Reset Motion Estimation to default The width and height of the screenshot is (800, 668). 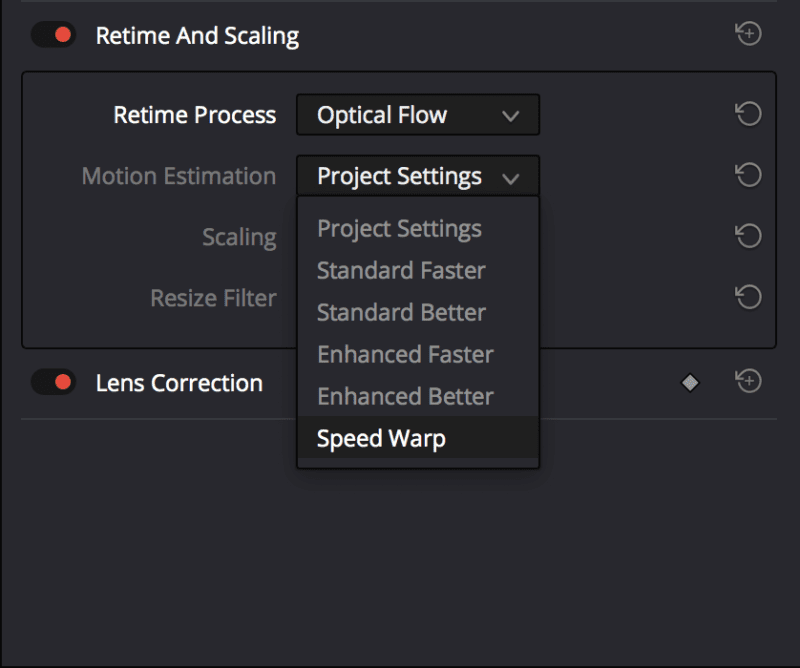pos(748,176)
